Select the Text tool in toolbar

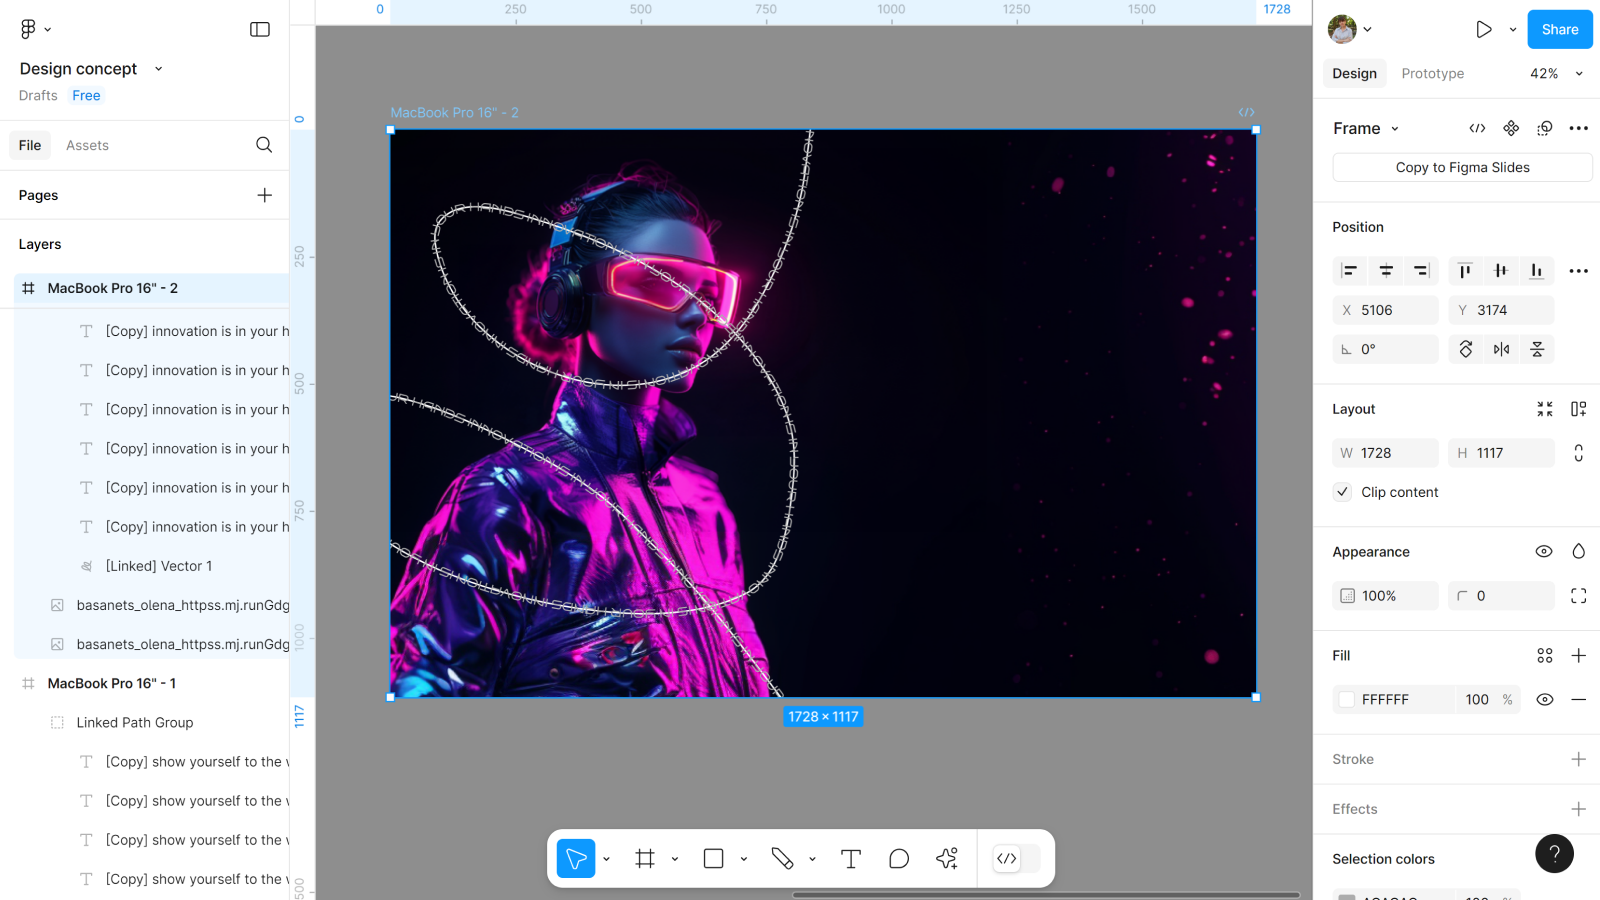coord(850,859)
